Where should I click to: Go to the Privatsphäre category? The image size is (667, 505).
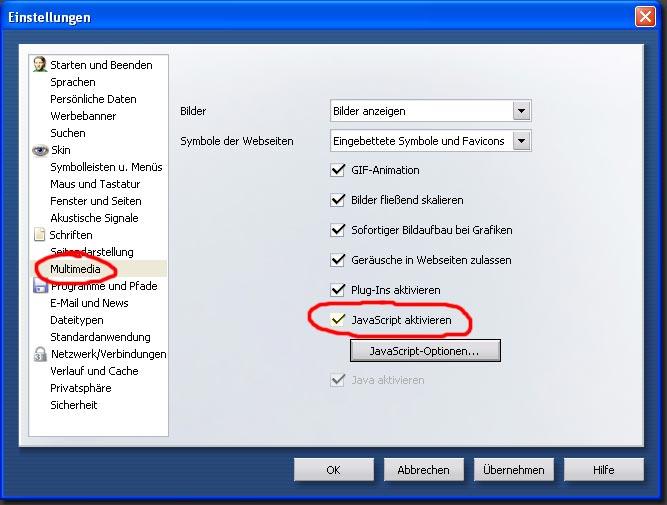(x=80, y=388)
